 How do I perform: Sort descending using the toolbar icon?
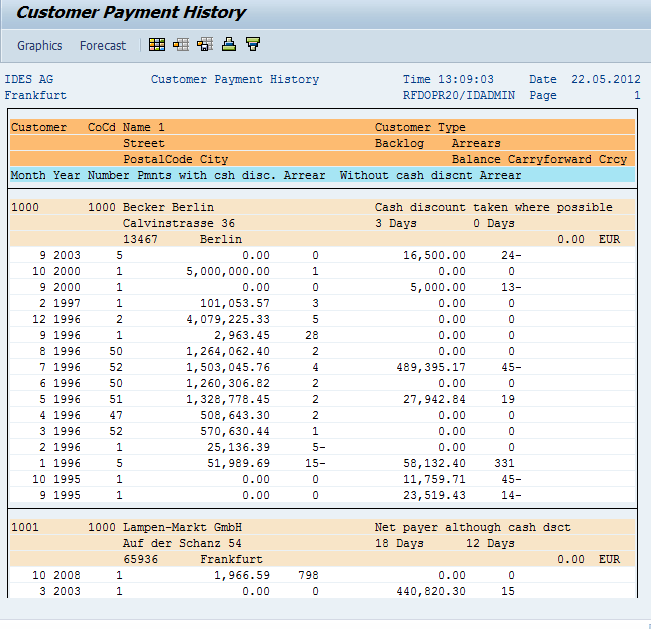253,45
